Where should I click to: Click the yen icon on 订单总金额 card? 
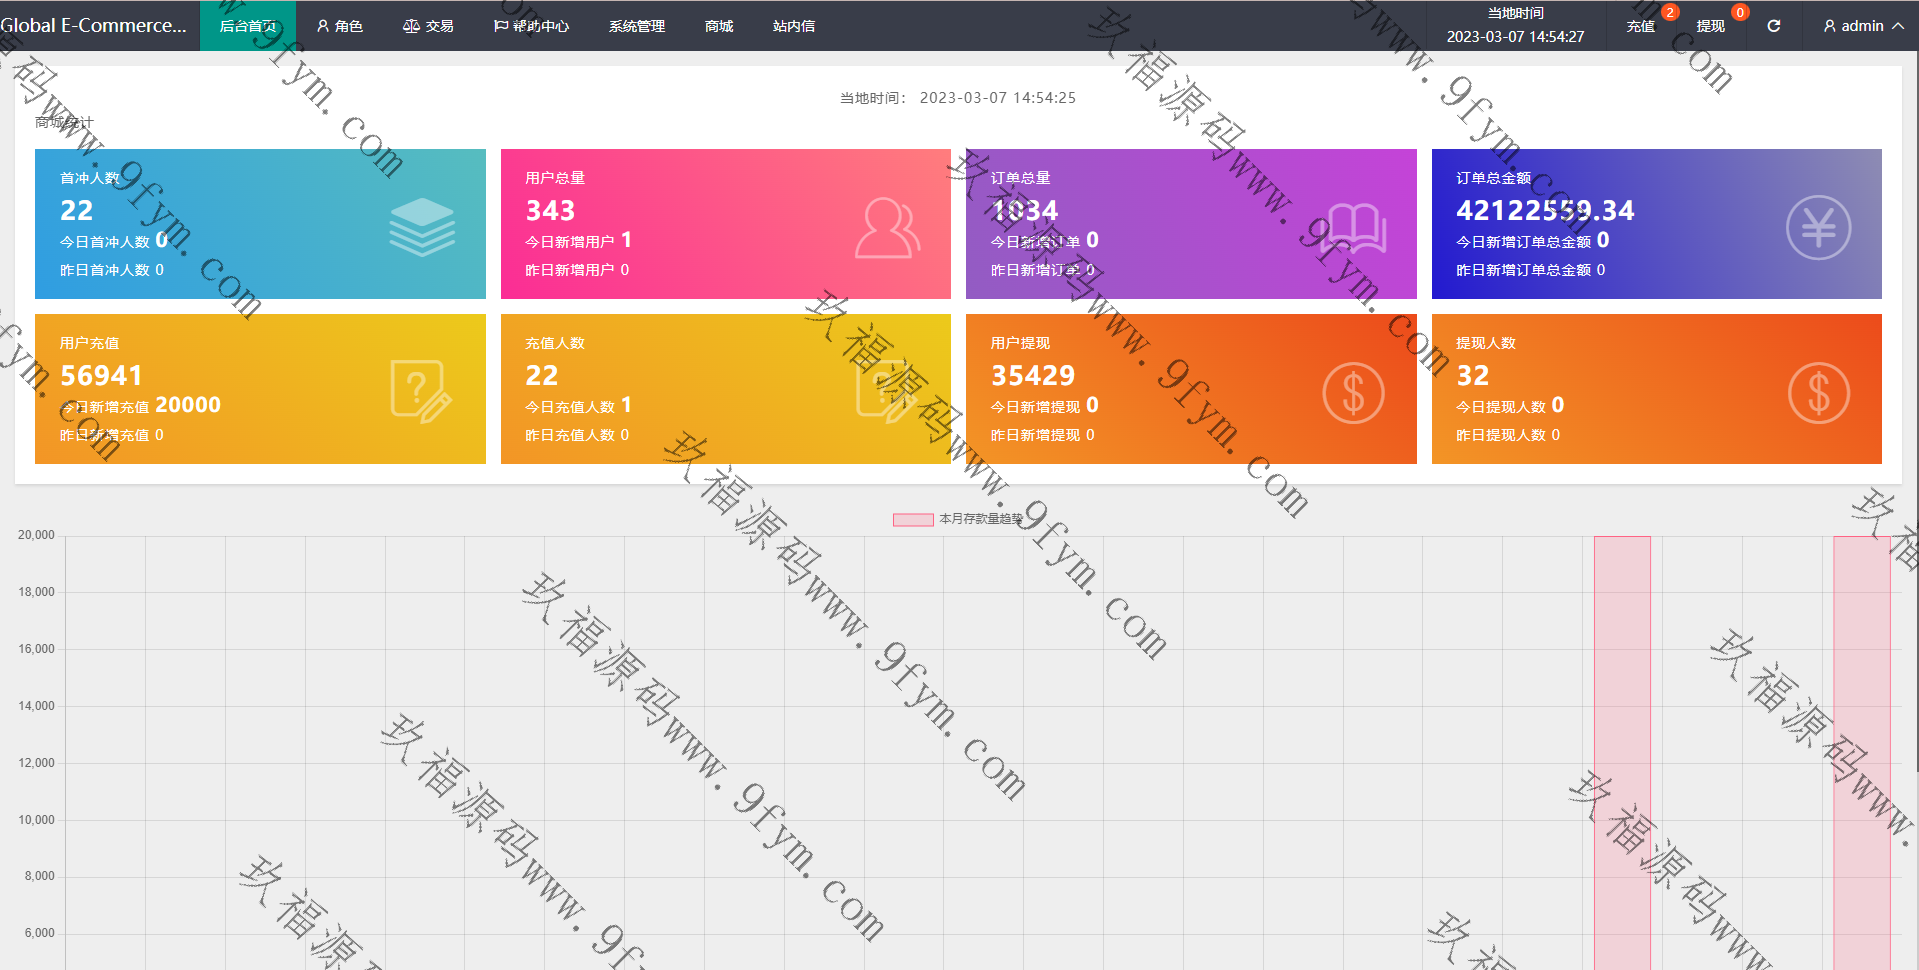tap(1817, 228)
